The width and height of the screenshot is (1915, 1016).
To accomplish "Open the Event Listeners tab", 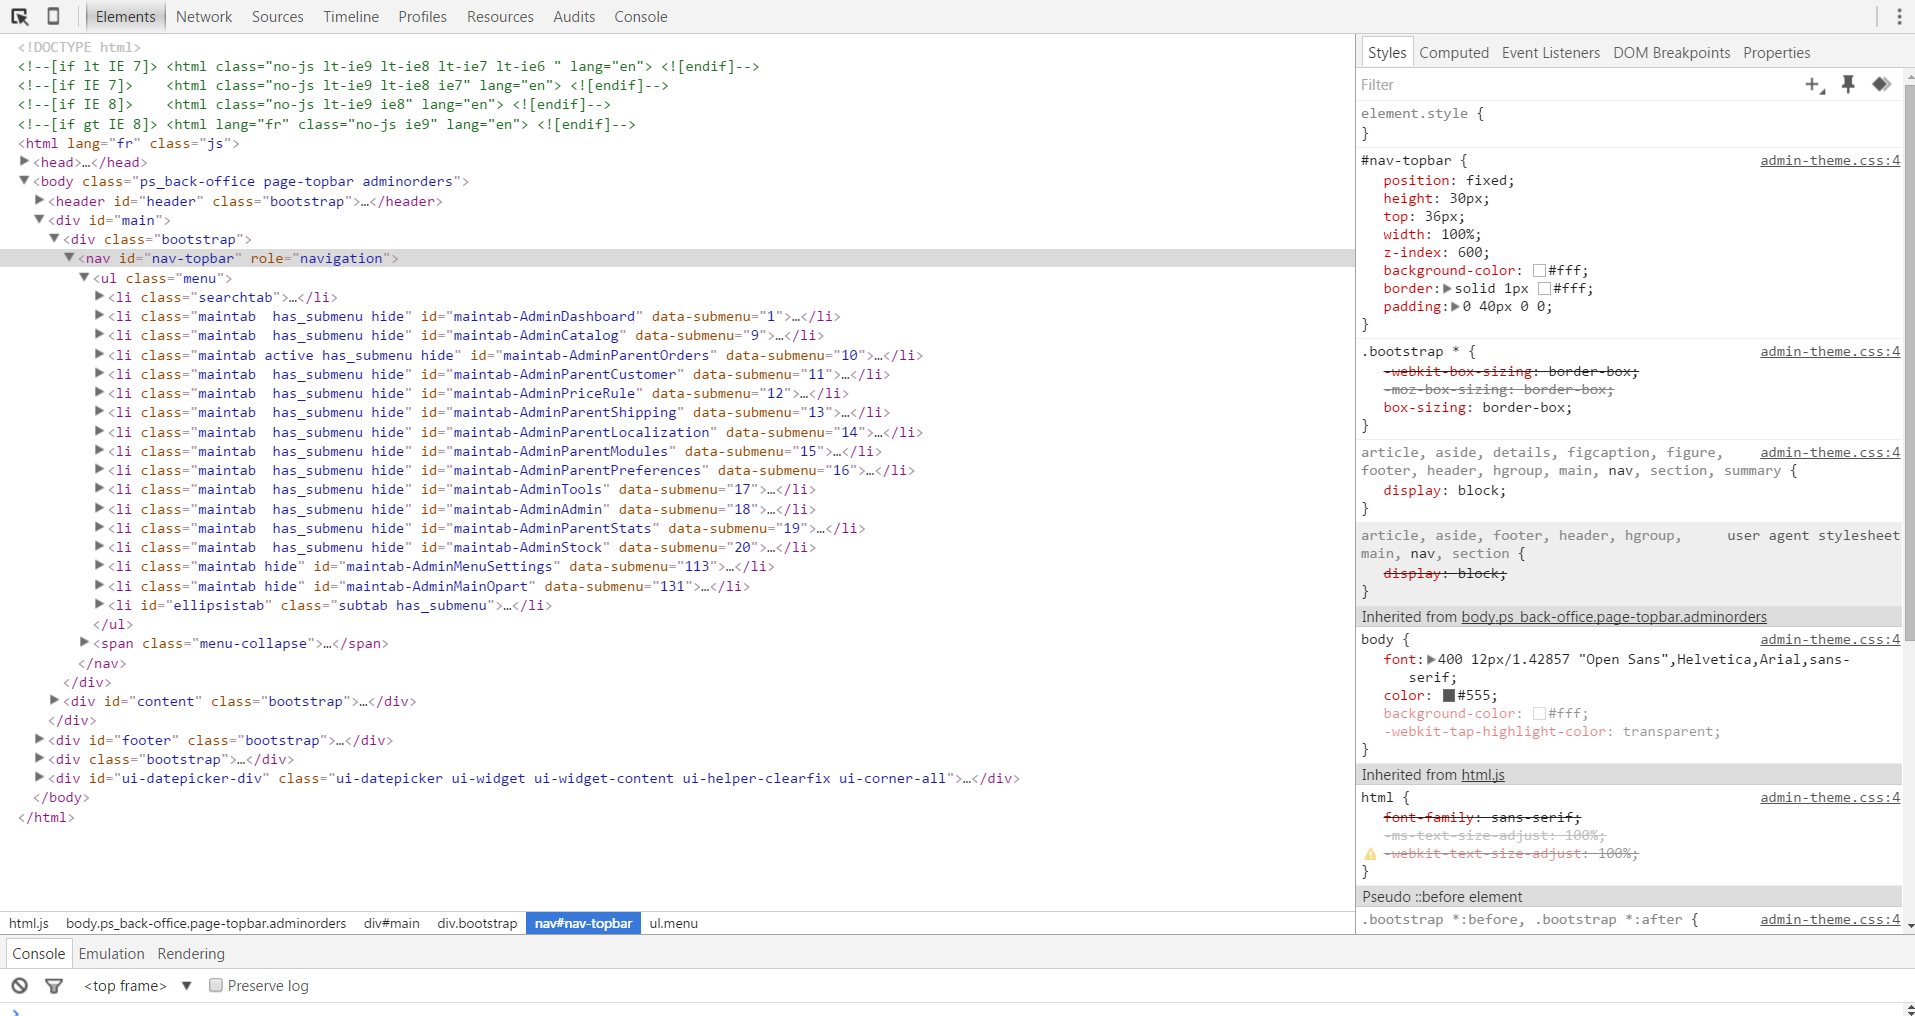I will tap(1550, 53).
